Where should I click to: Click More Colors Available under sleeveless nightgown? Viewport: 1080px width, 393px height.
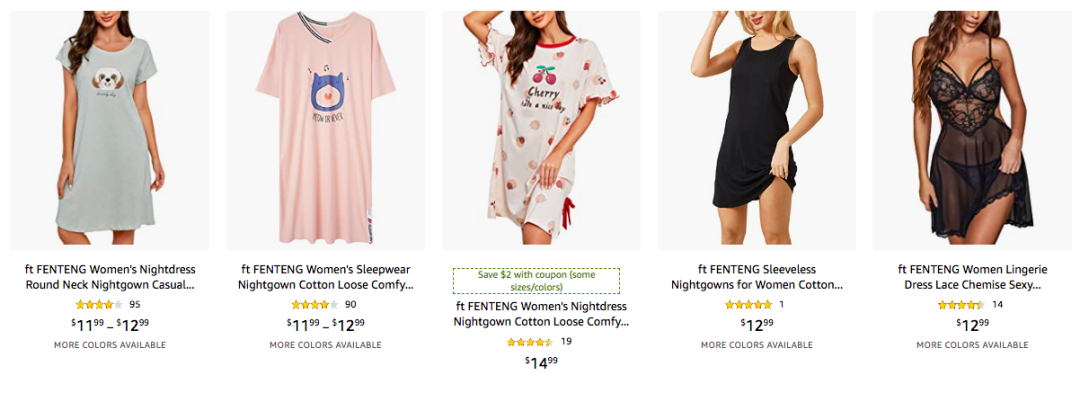point(757,345)
